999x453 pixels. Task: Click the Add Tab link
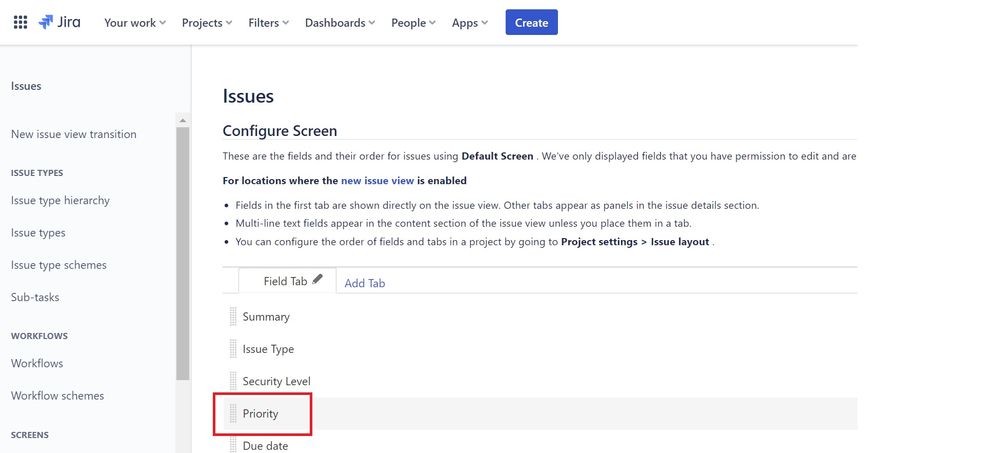(364, 283)
